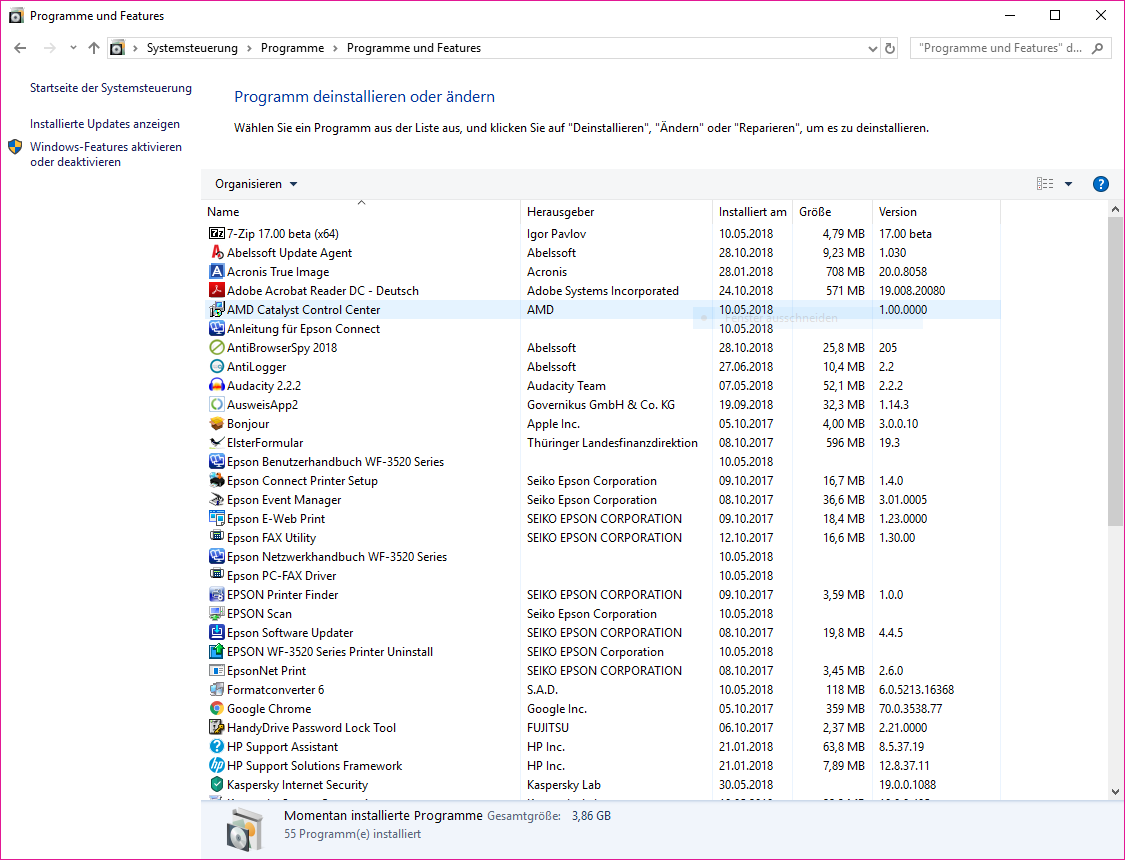The height and width of the screenshot is (860, 1125).
Task: Click the 7-Zip program icon
Action: (x=217, y=233)
